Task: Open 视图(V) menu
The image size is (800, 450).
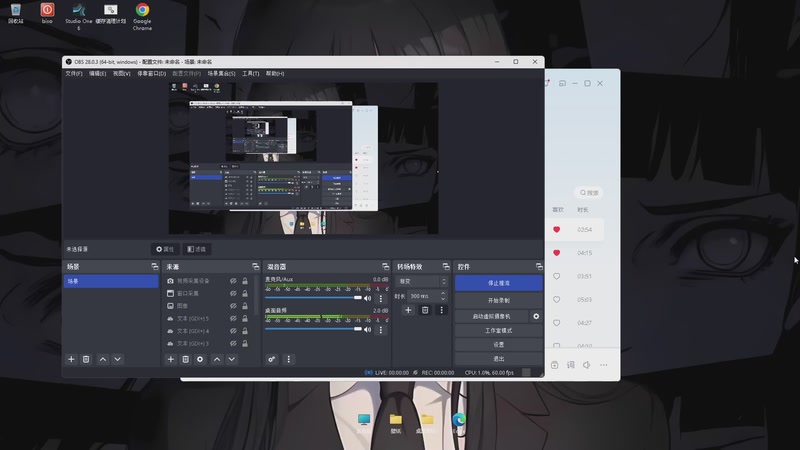Action: coord(121,73)
